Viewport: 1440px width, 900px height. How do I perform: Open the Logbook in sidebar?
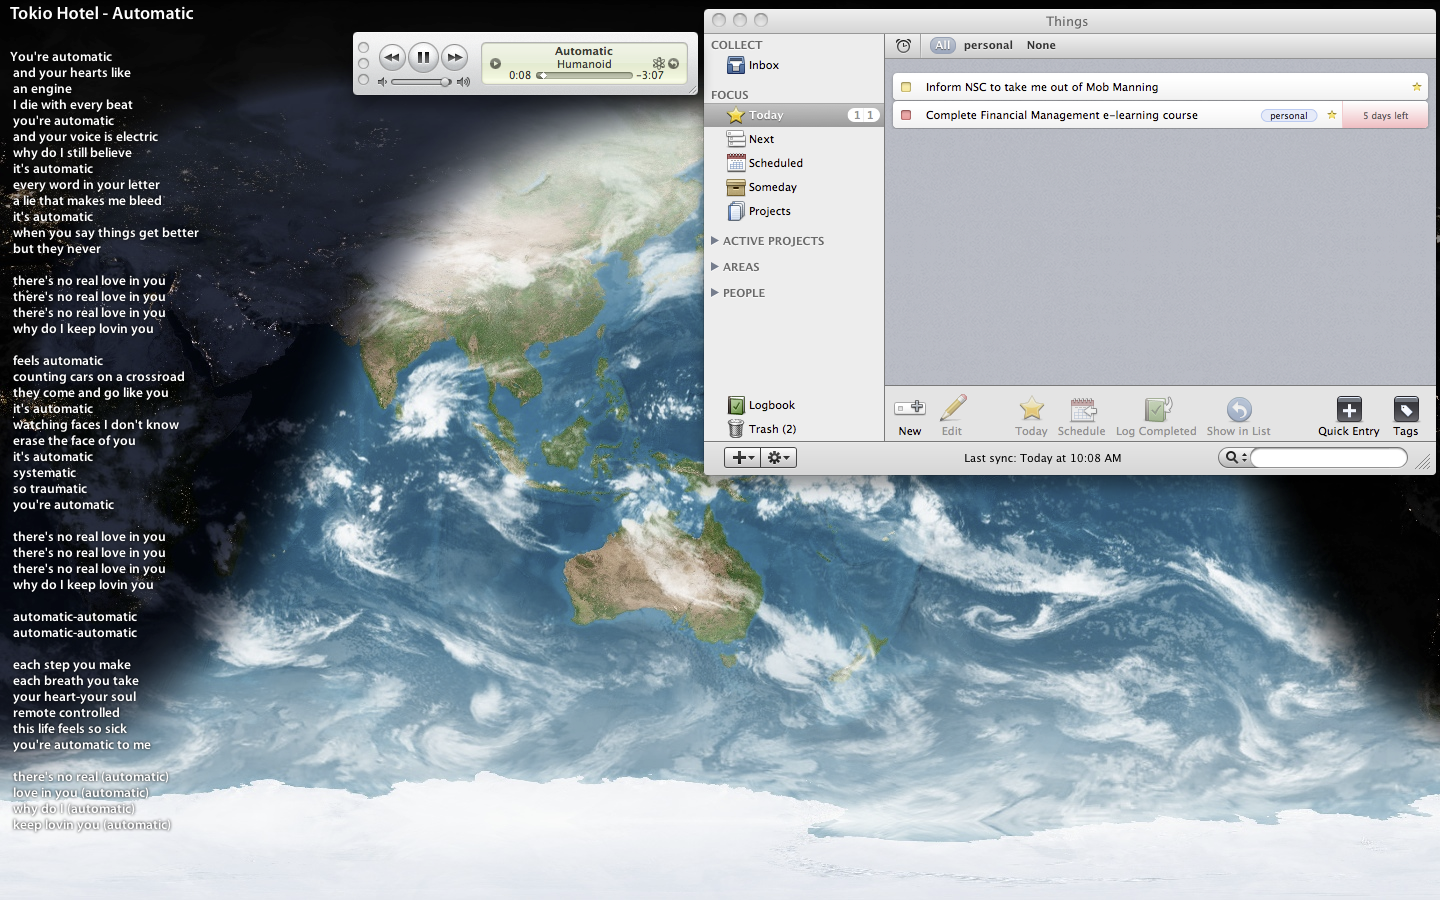(x=771, y=405)
